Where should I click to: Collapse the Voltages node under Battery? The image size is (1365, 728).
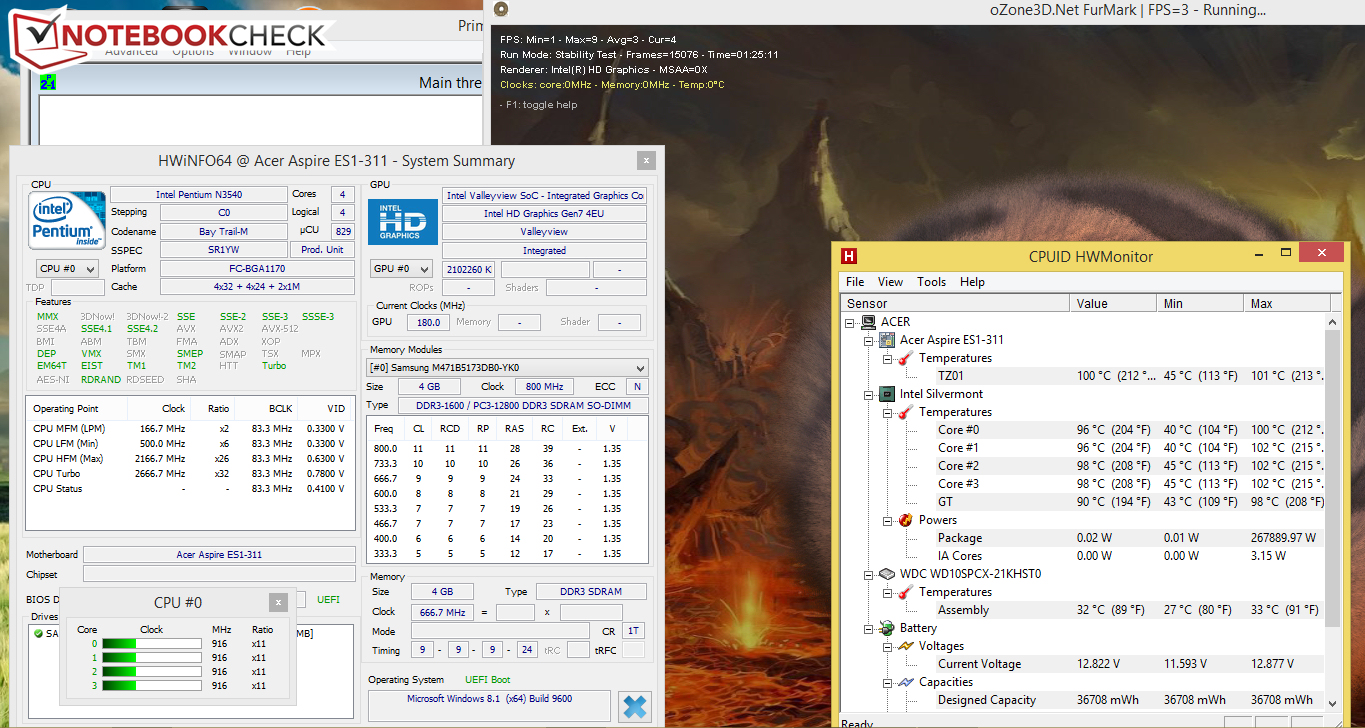click(x=888, y=646)
